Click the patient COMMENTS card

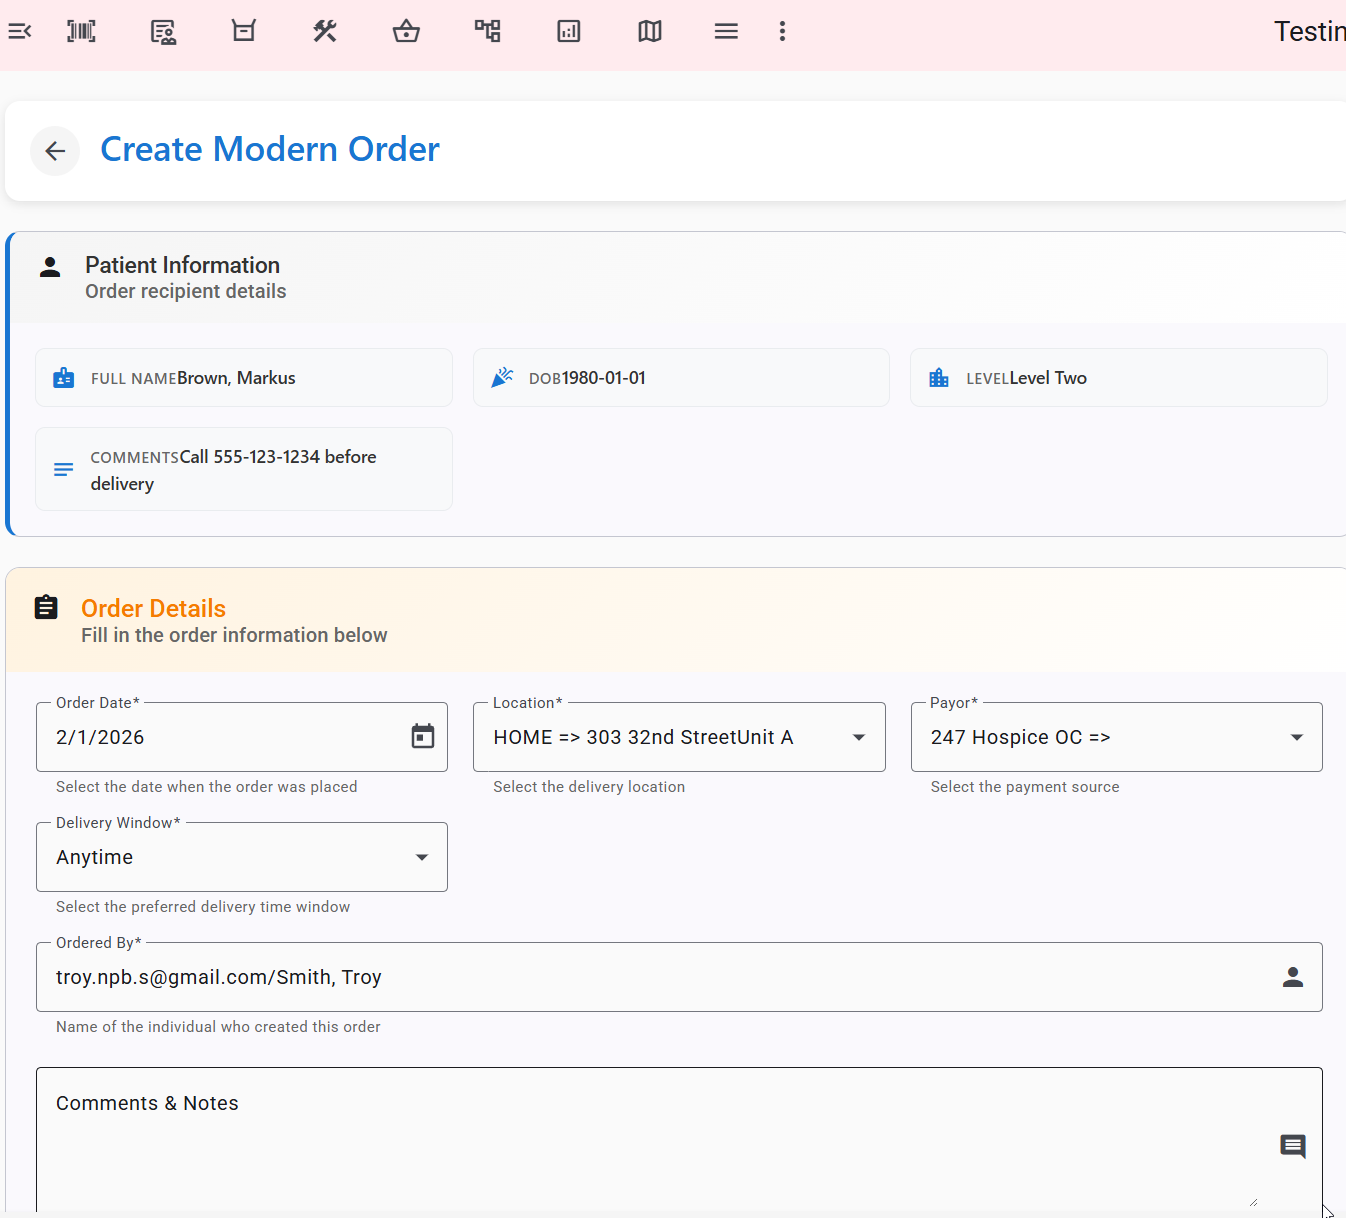click(243, 469)
